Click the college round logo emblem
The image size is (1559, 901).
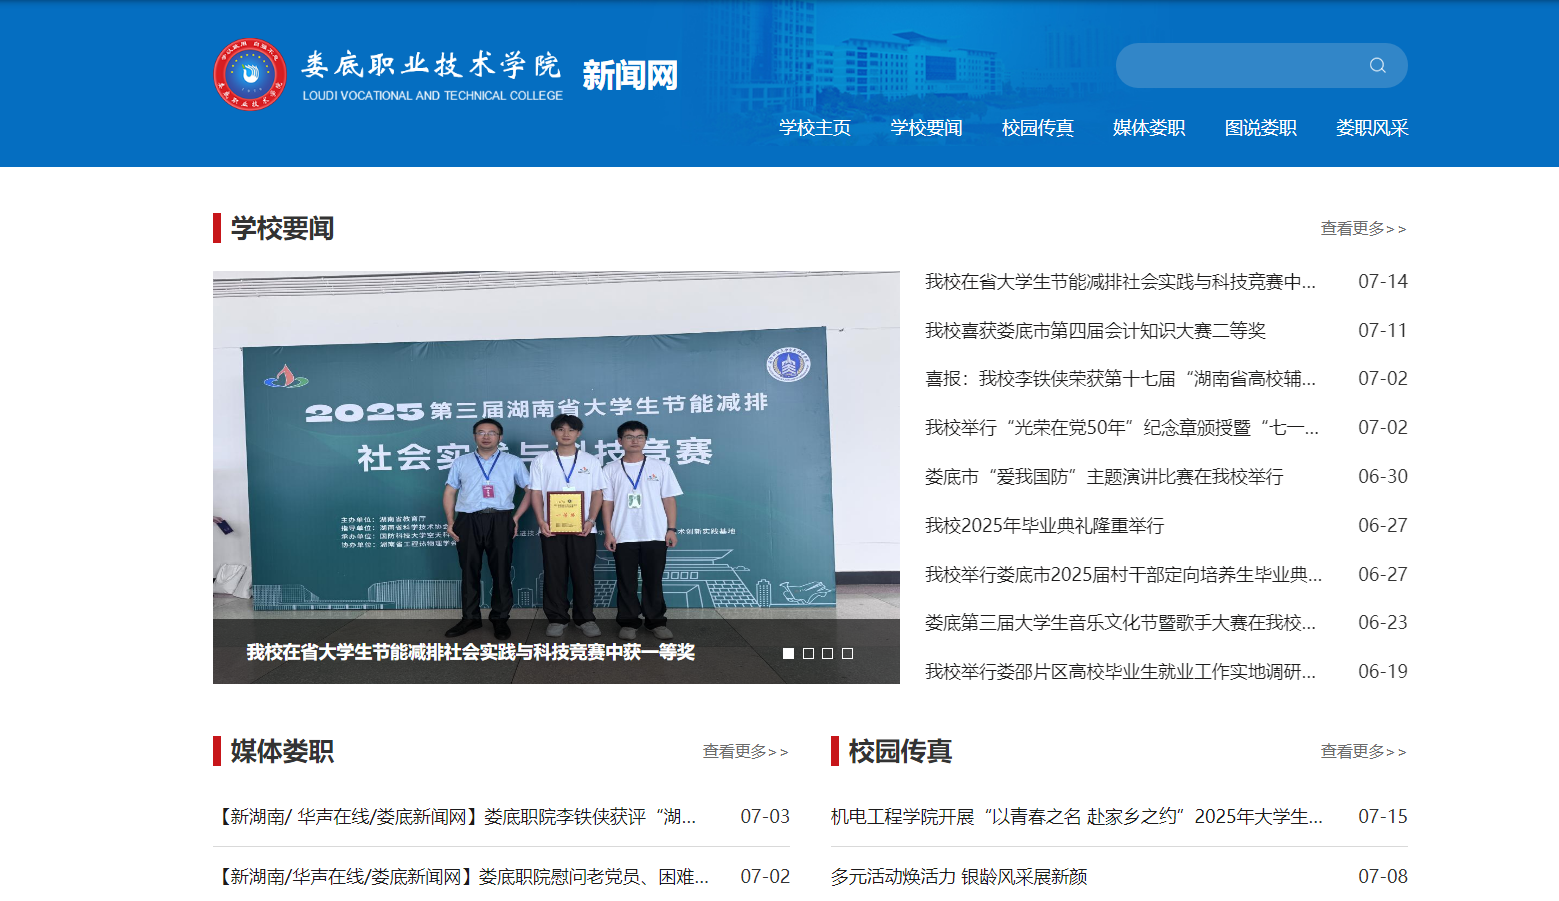[x=250, y=75]
